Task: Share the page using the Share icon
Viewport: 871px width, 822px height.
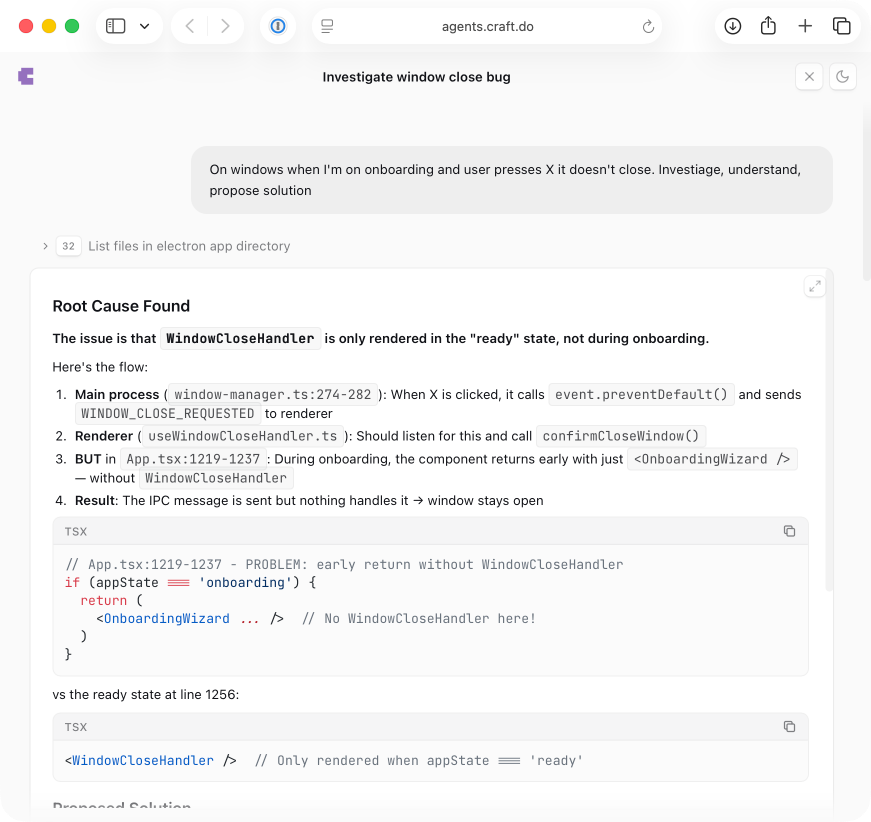Action: [768, 26]
